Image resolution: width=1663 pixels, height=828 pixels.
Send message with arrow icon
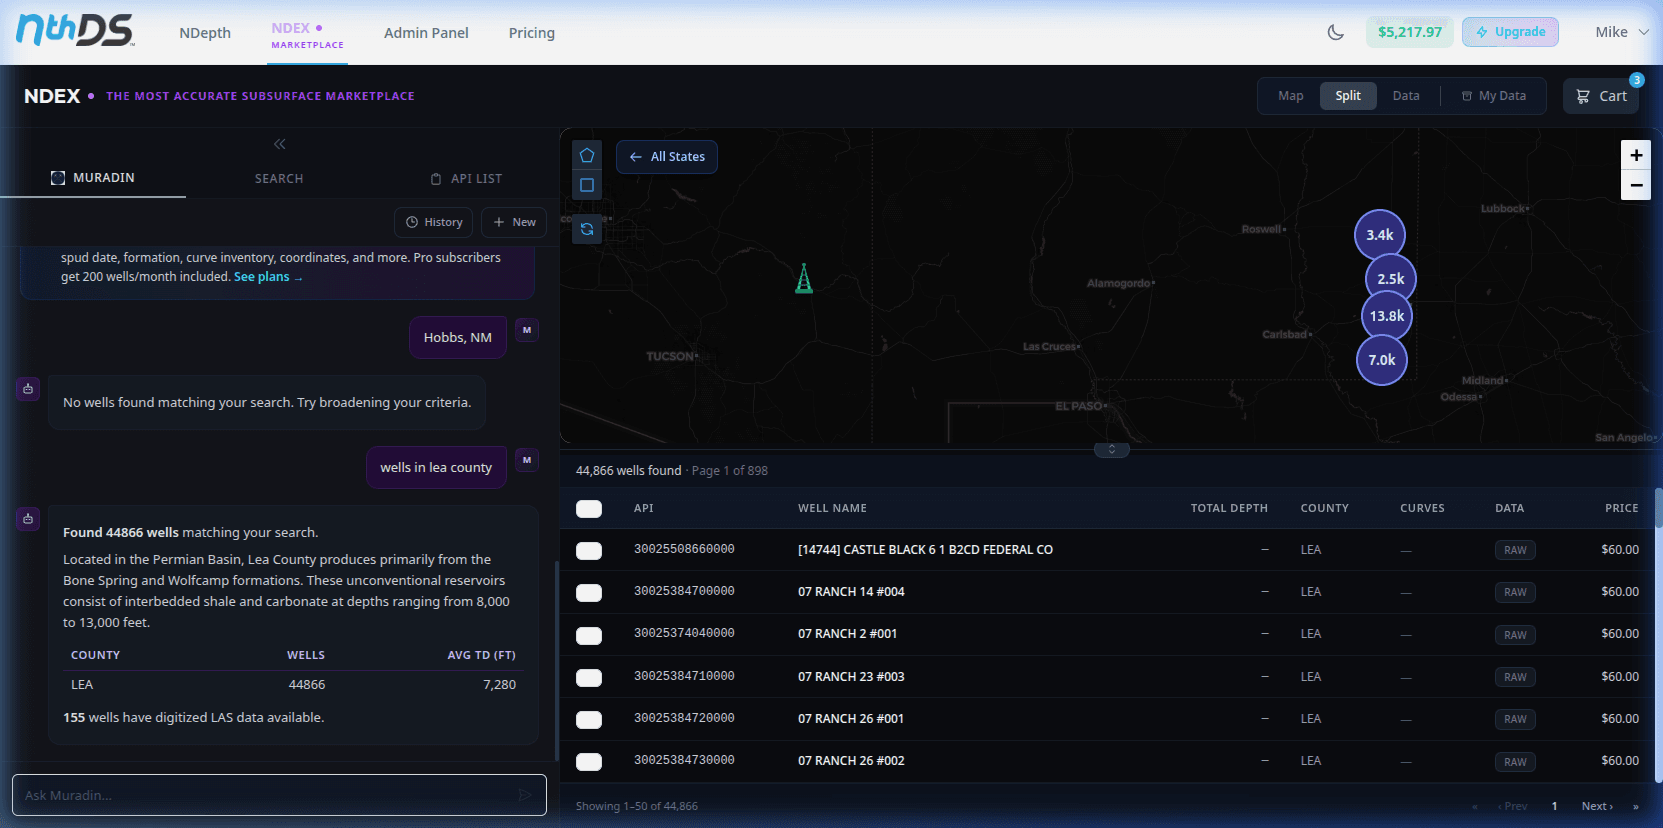pyautogui.click(x=525, y=795)
